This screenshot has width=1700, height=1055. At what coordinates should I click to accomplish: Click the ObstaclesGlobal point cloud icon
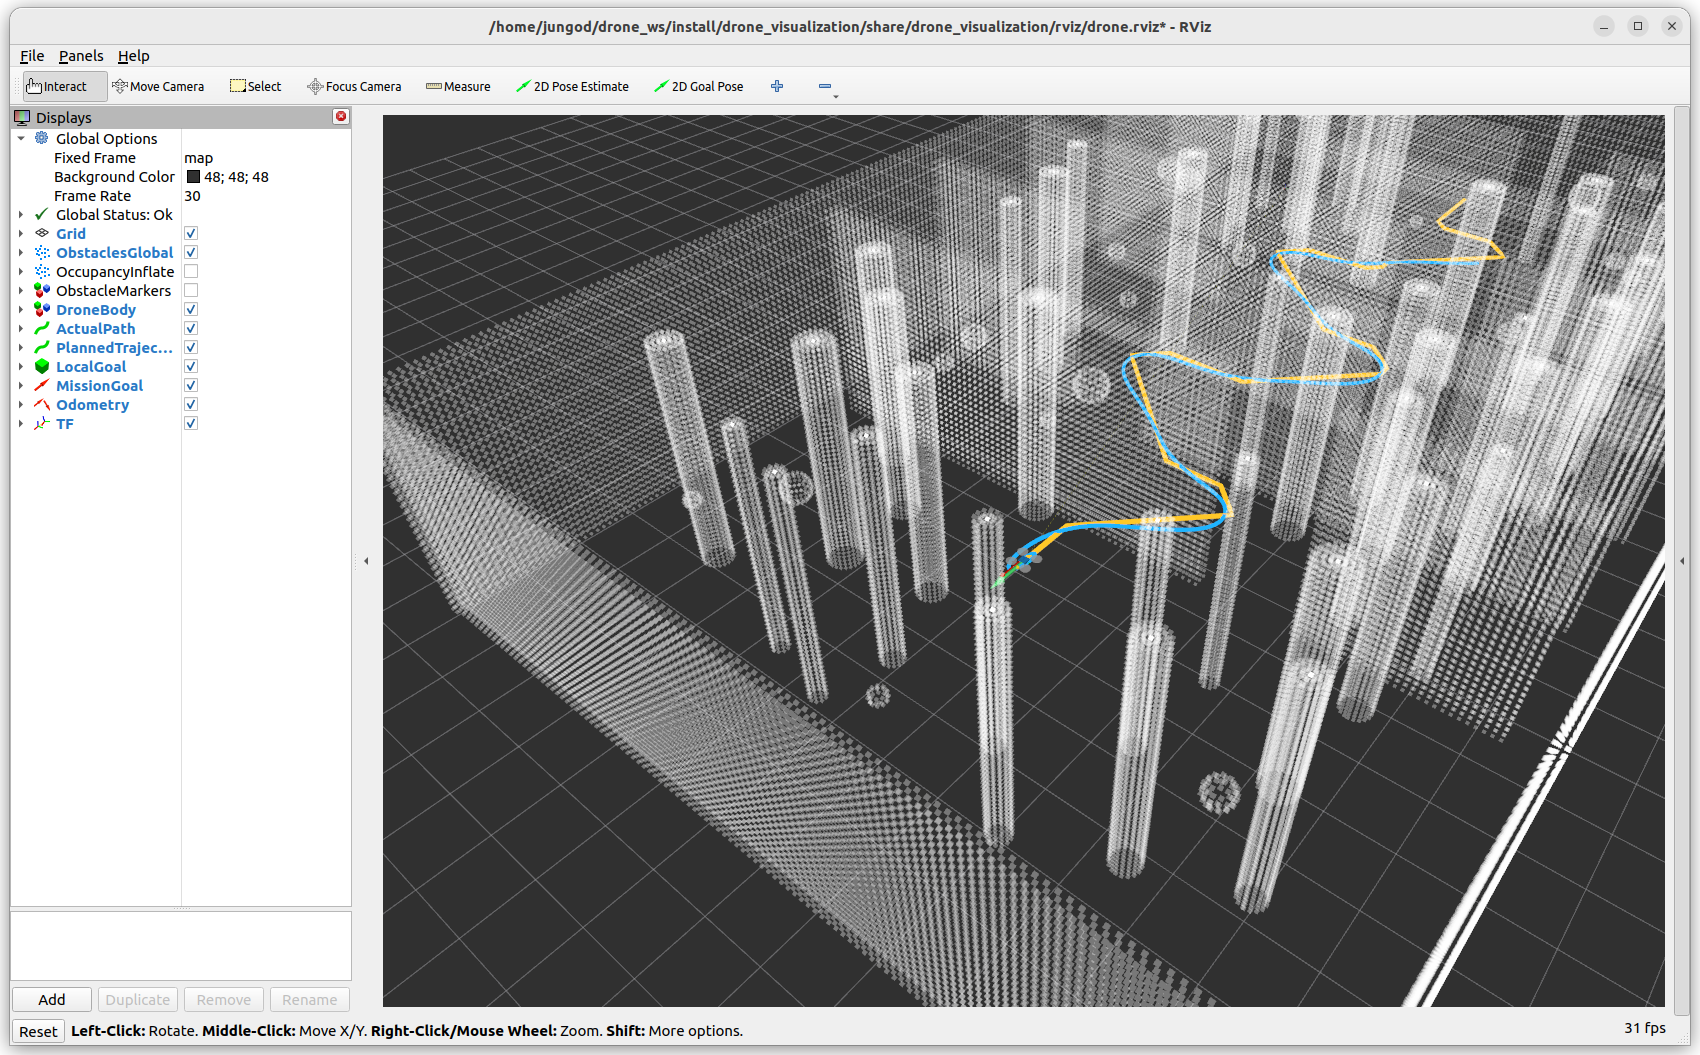point(42,252)
